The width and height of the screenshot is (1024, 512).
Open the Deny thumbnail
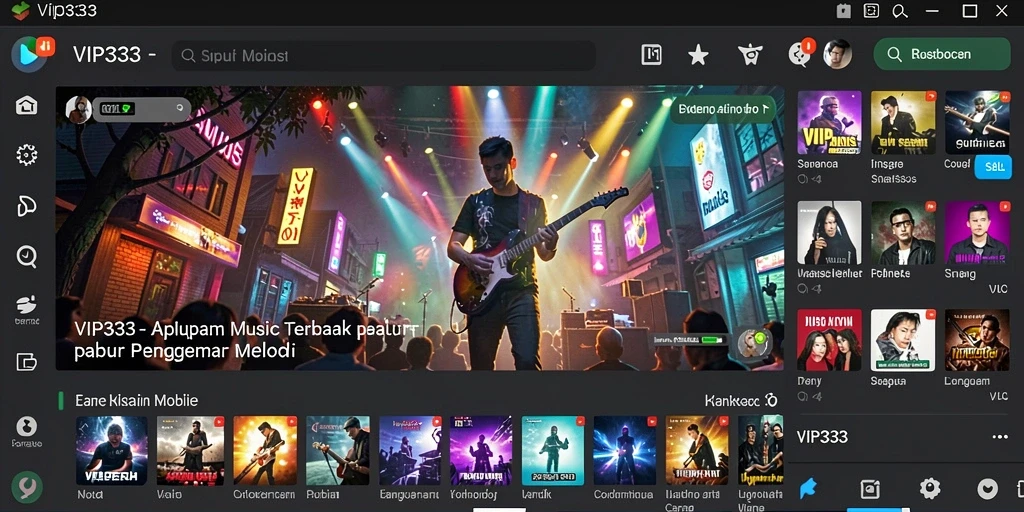pyautogui.click(x=829, y=340)
